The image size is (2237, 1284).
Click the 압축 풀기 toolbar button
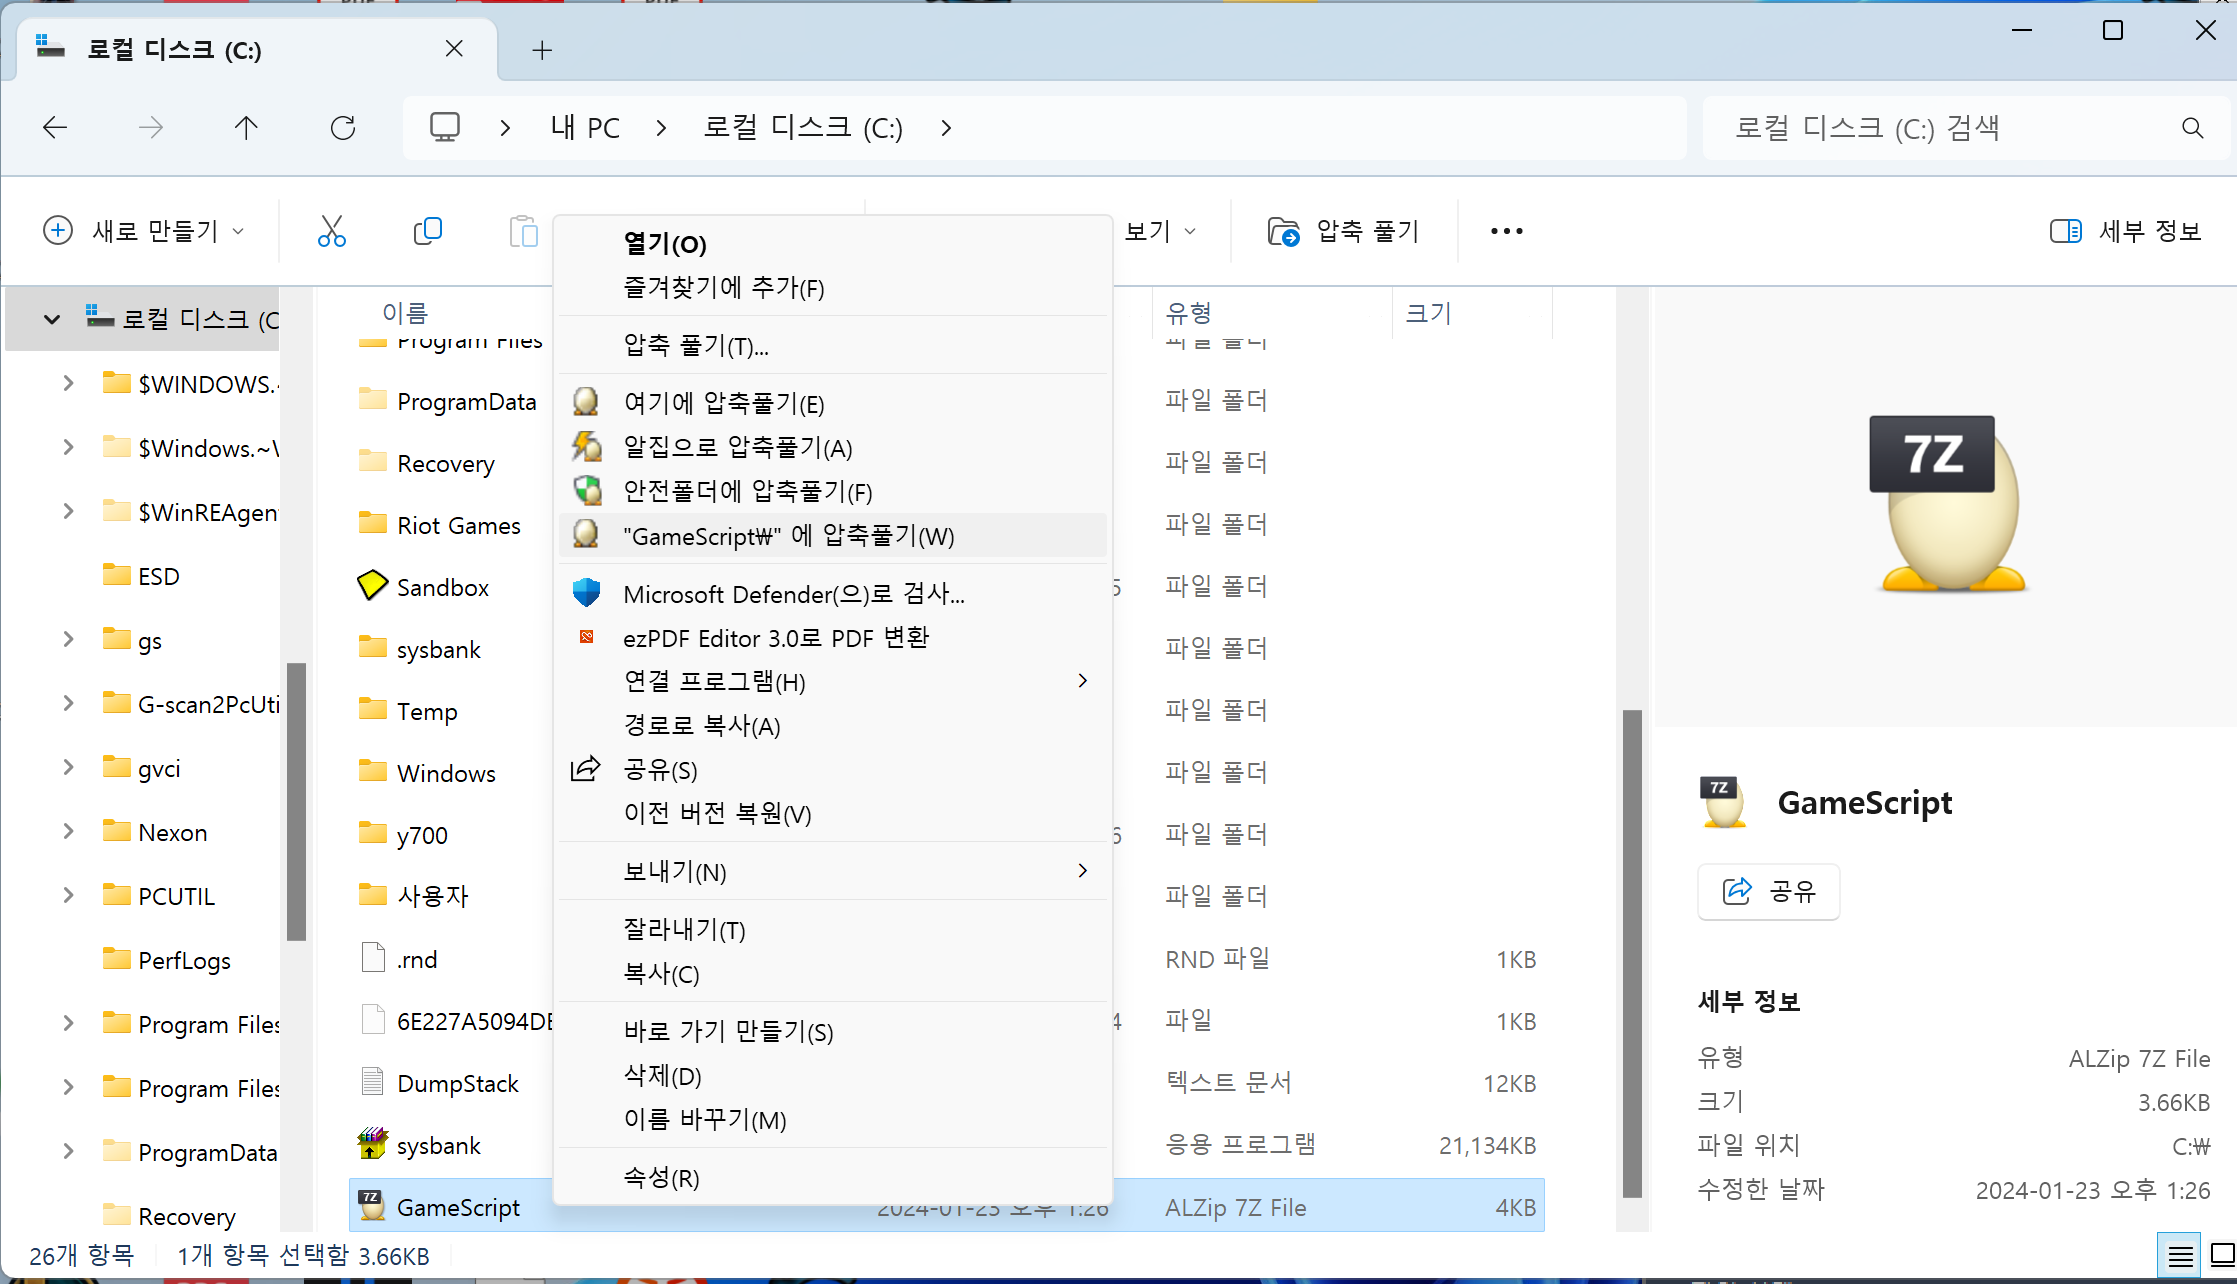coord(1344,231)
